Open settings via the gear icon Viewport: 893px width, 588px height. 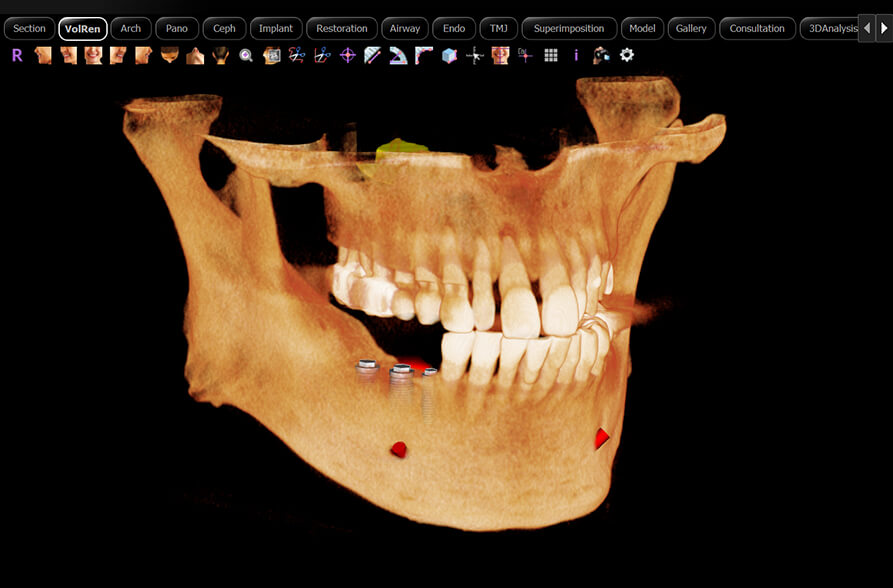(x=627, y=56)
